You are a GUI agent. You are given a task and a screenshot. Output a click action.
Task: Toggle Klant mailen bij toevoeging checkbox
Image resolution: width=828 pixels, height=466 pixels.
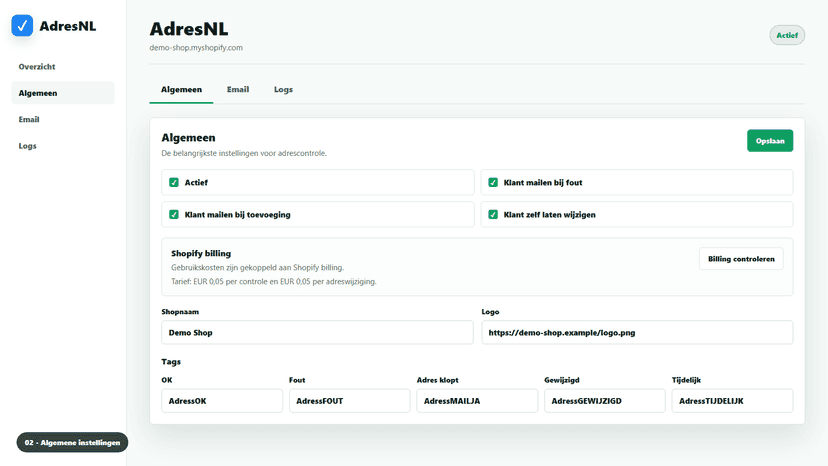tap(174, 215)
